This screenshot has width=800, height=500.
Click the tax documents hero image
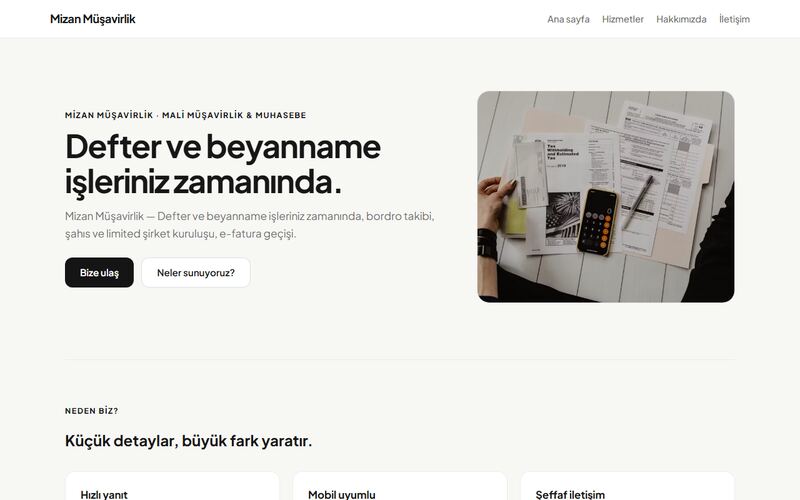click(606, 196)
